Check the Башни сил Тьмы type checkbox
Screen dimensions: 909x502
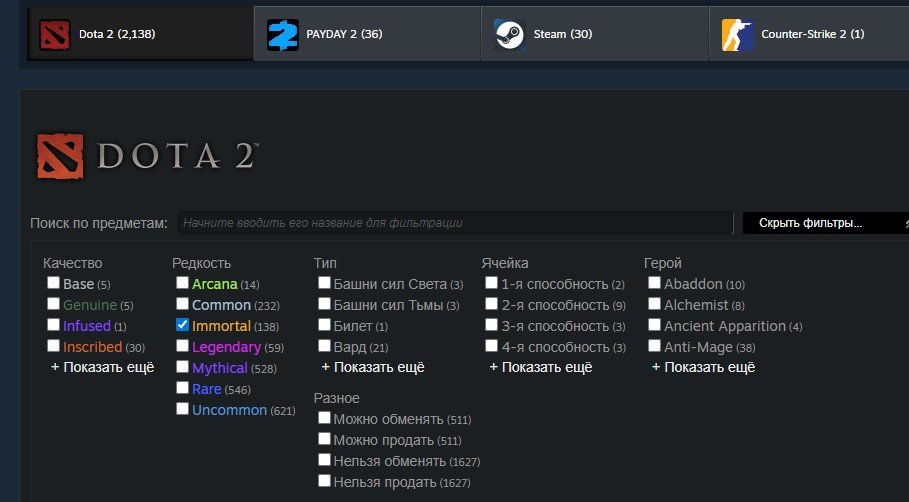[324, 304]
